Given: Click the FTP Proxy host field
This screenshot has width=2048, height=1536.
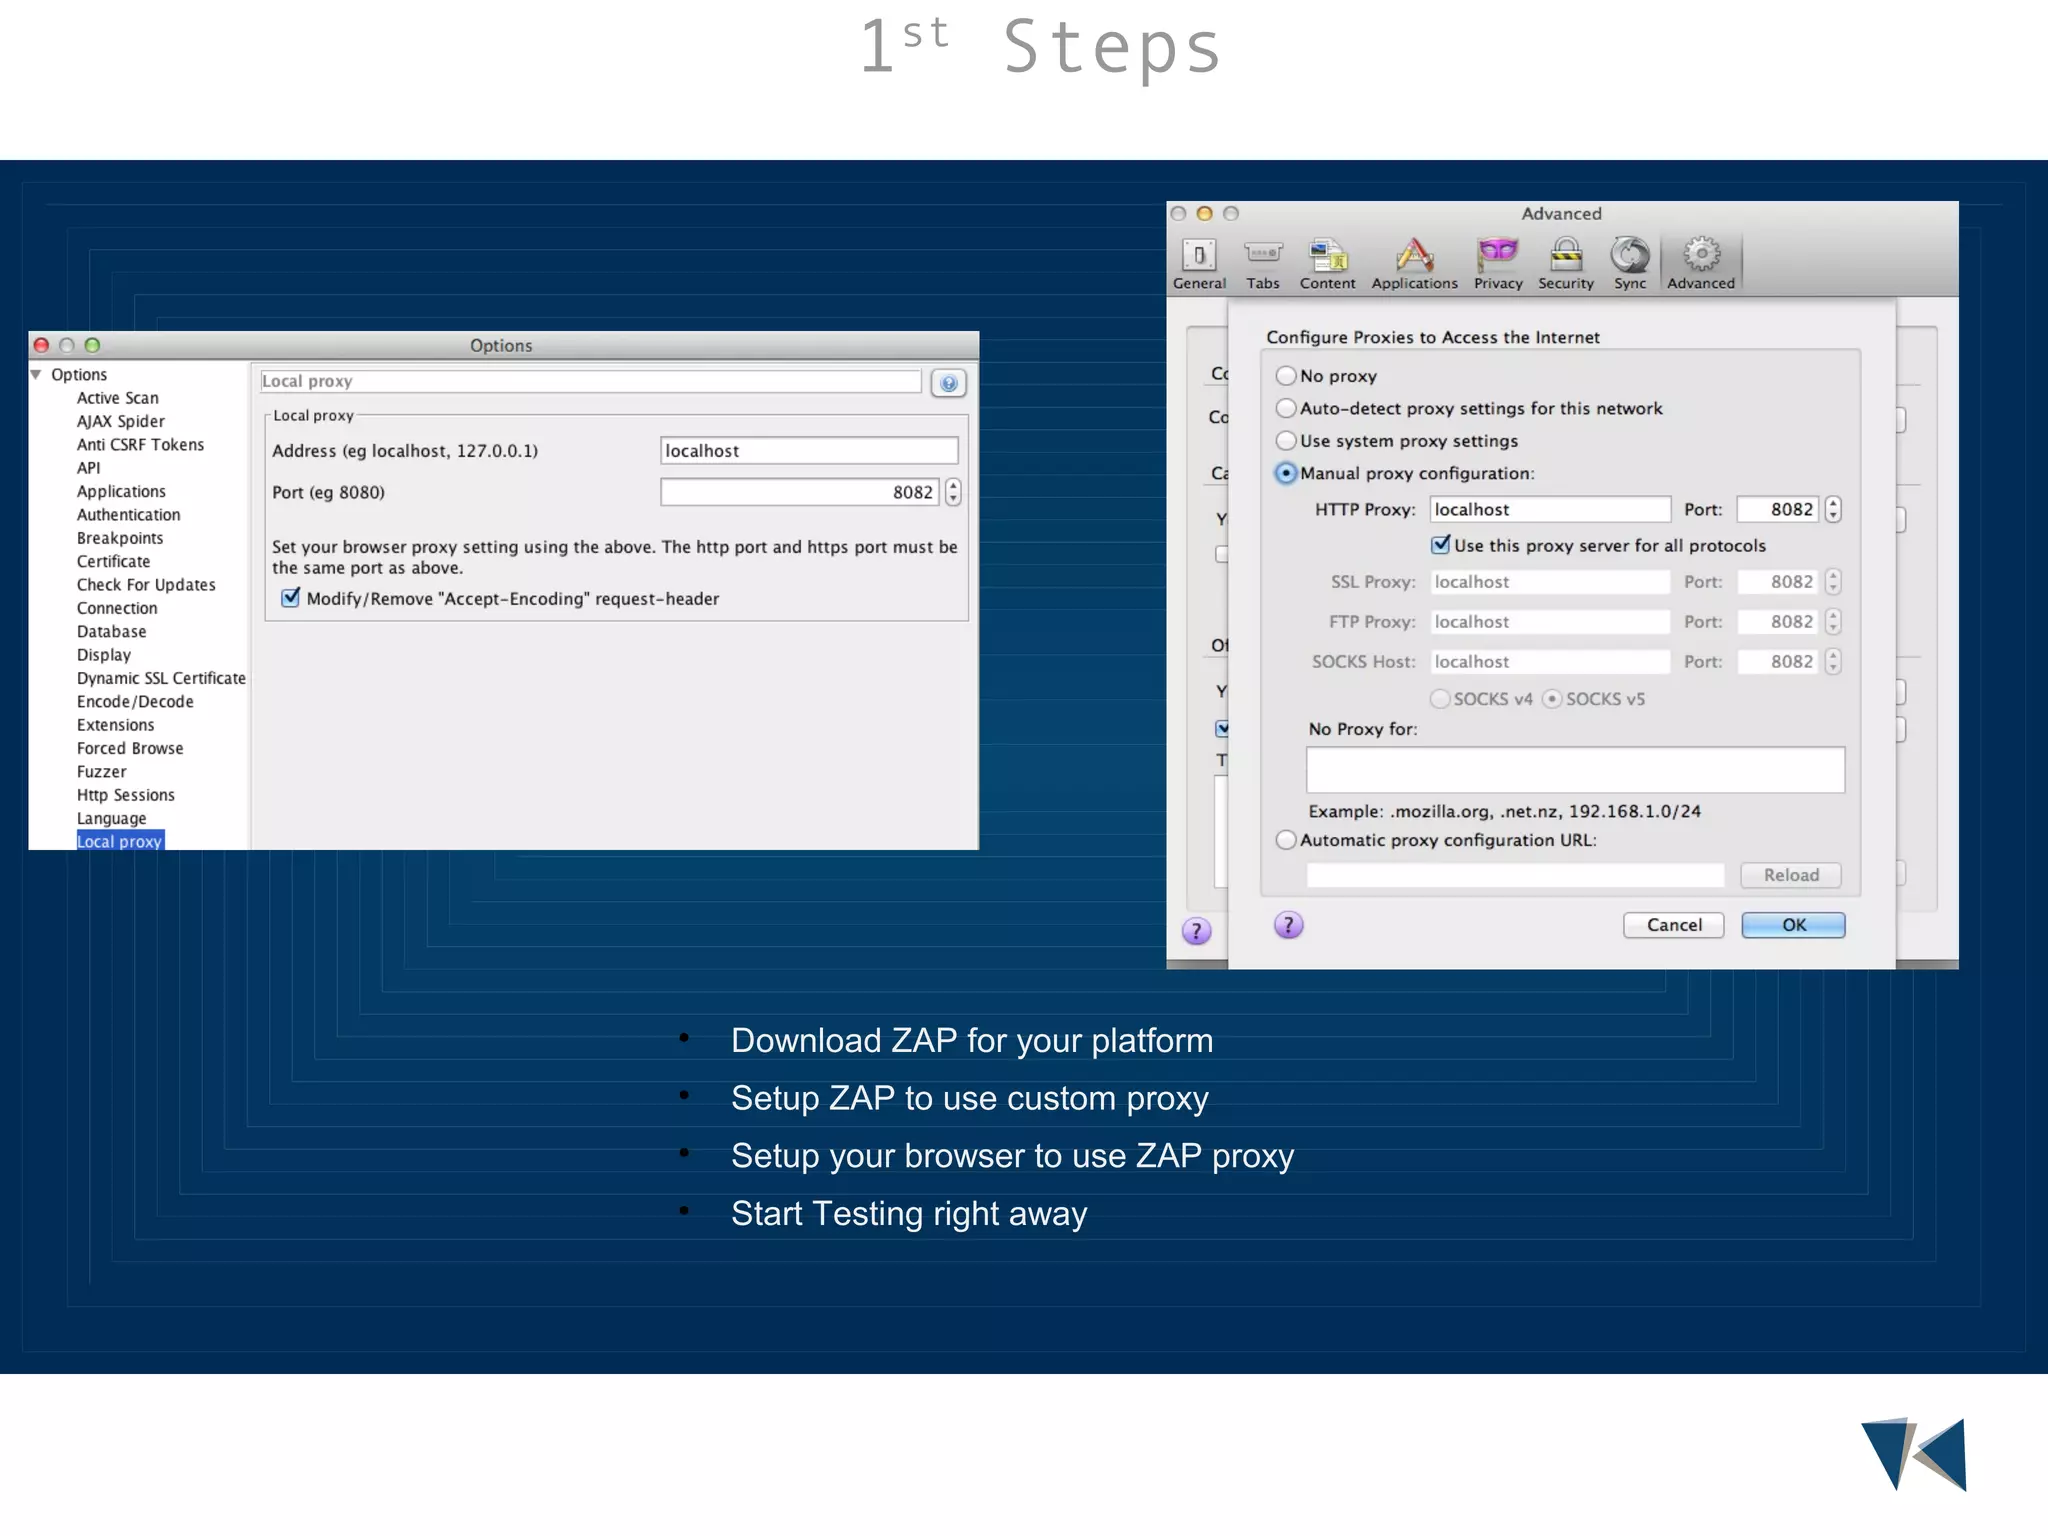Looking at the screenshot, I should pyautogui.click(x=1550, y=622).
